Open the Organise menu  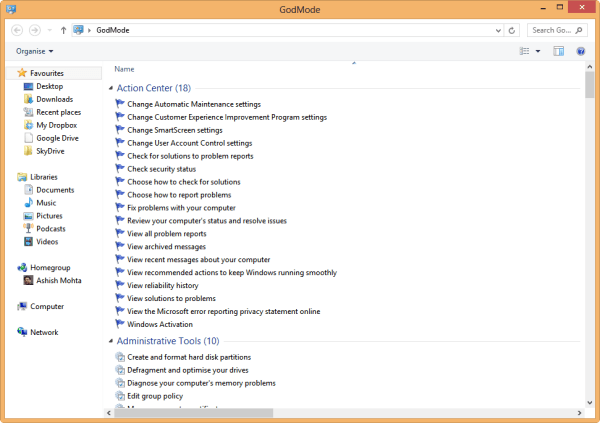[34, 51]
